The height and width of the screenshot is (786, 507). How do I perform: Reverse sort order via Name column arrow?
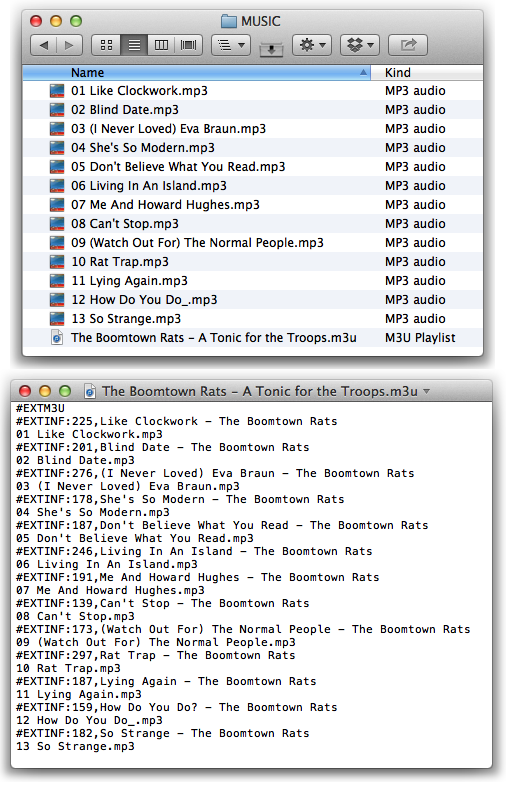tap(363, 73)
